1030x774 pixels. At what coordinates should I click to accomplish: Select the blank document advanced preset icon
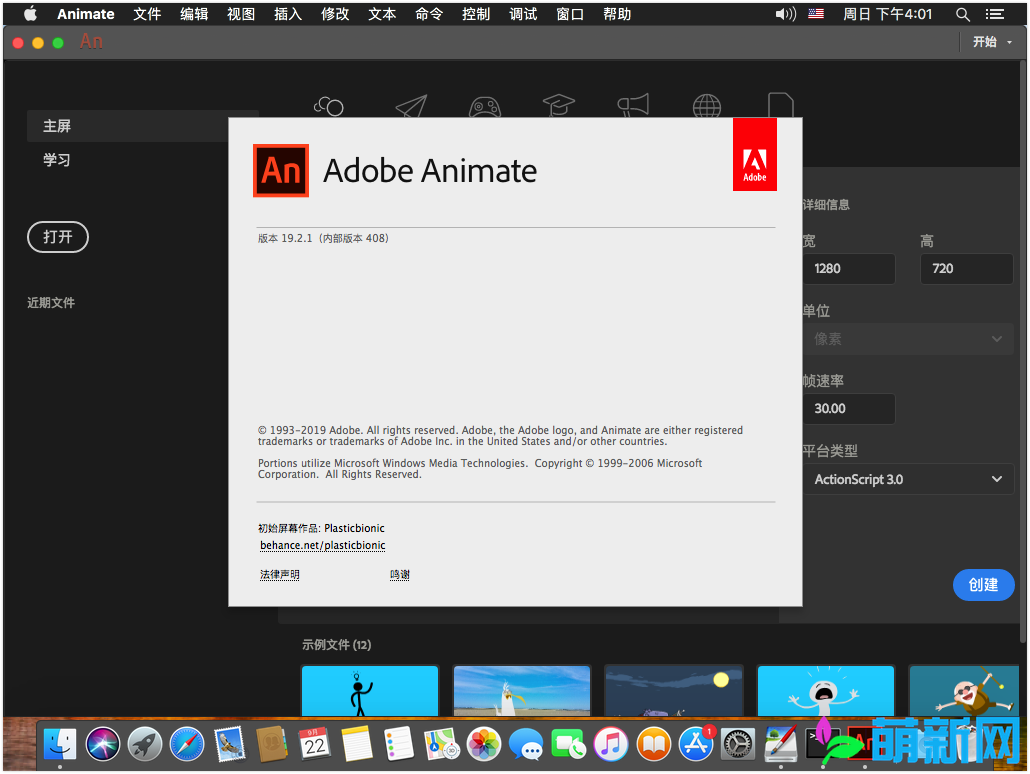(780, 105)
